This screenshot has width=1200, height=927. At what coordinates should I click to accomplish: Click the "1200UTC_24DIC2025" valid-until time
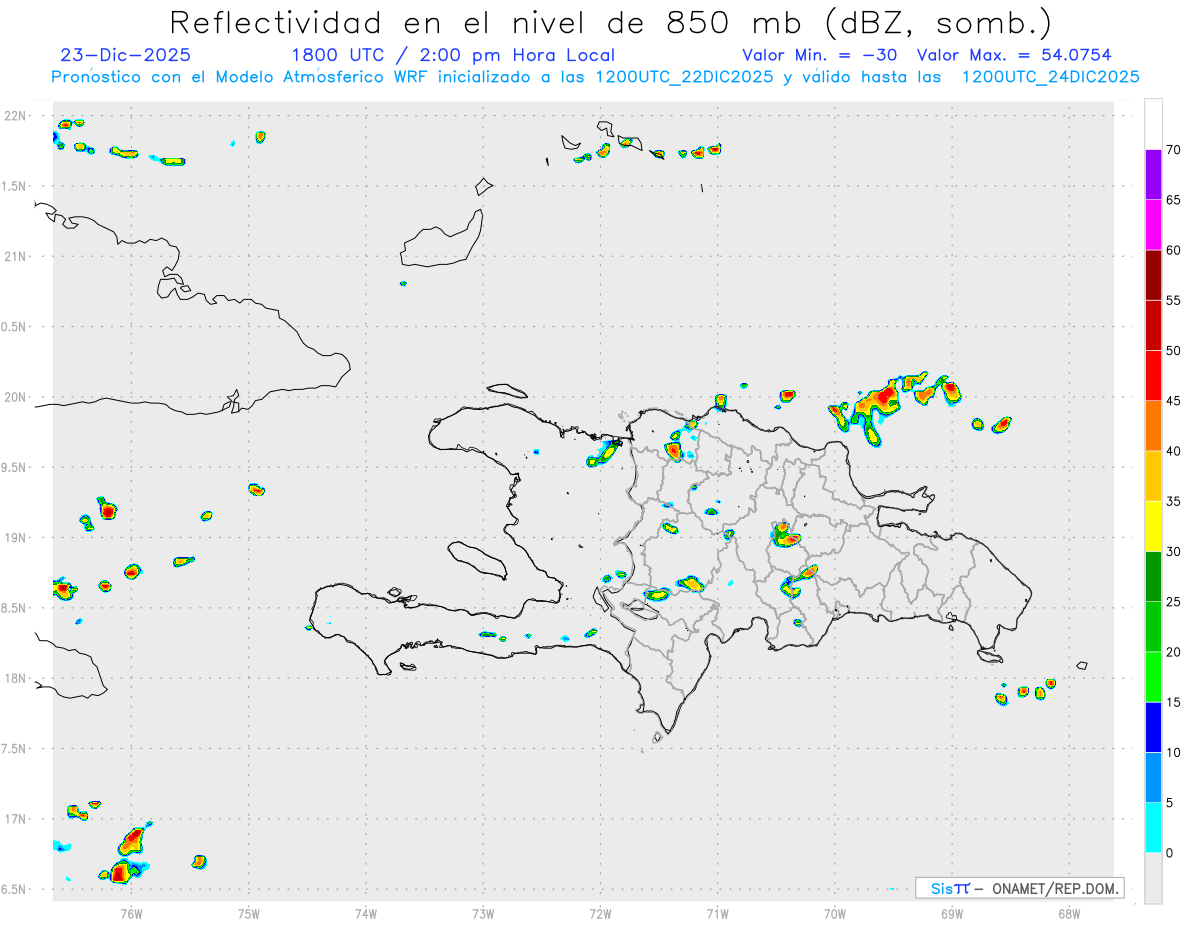[1051, 77]
